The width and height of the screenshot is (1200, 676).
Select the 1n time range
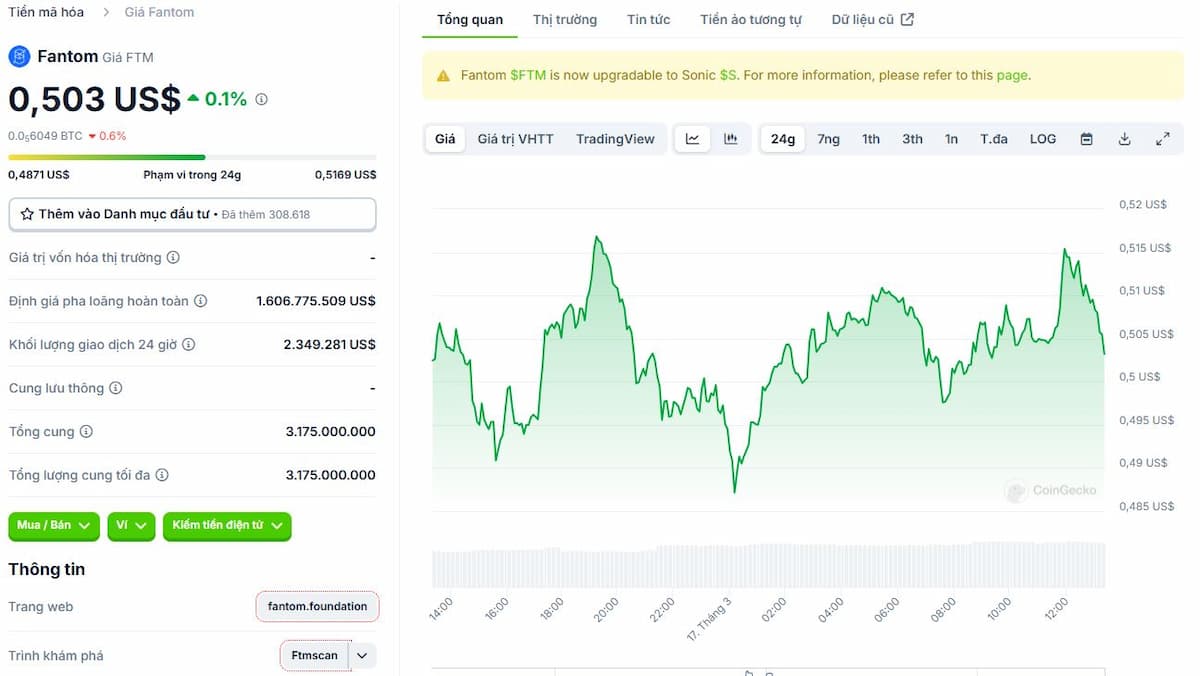click(951, 139)
